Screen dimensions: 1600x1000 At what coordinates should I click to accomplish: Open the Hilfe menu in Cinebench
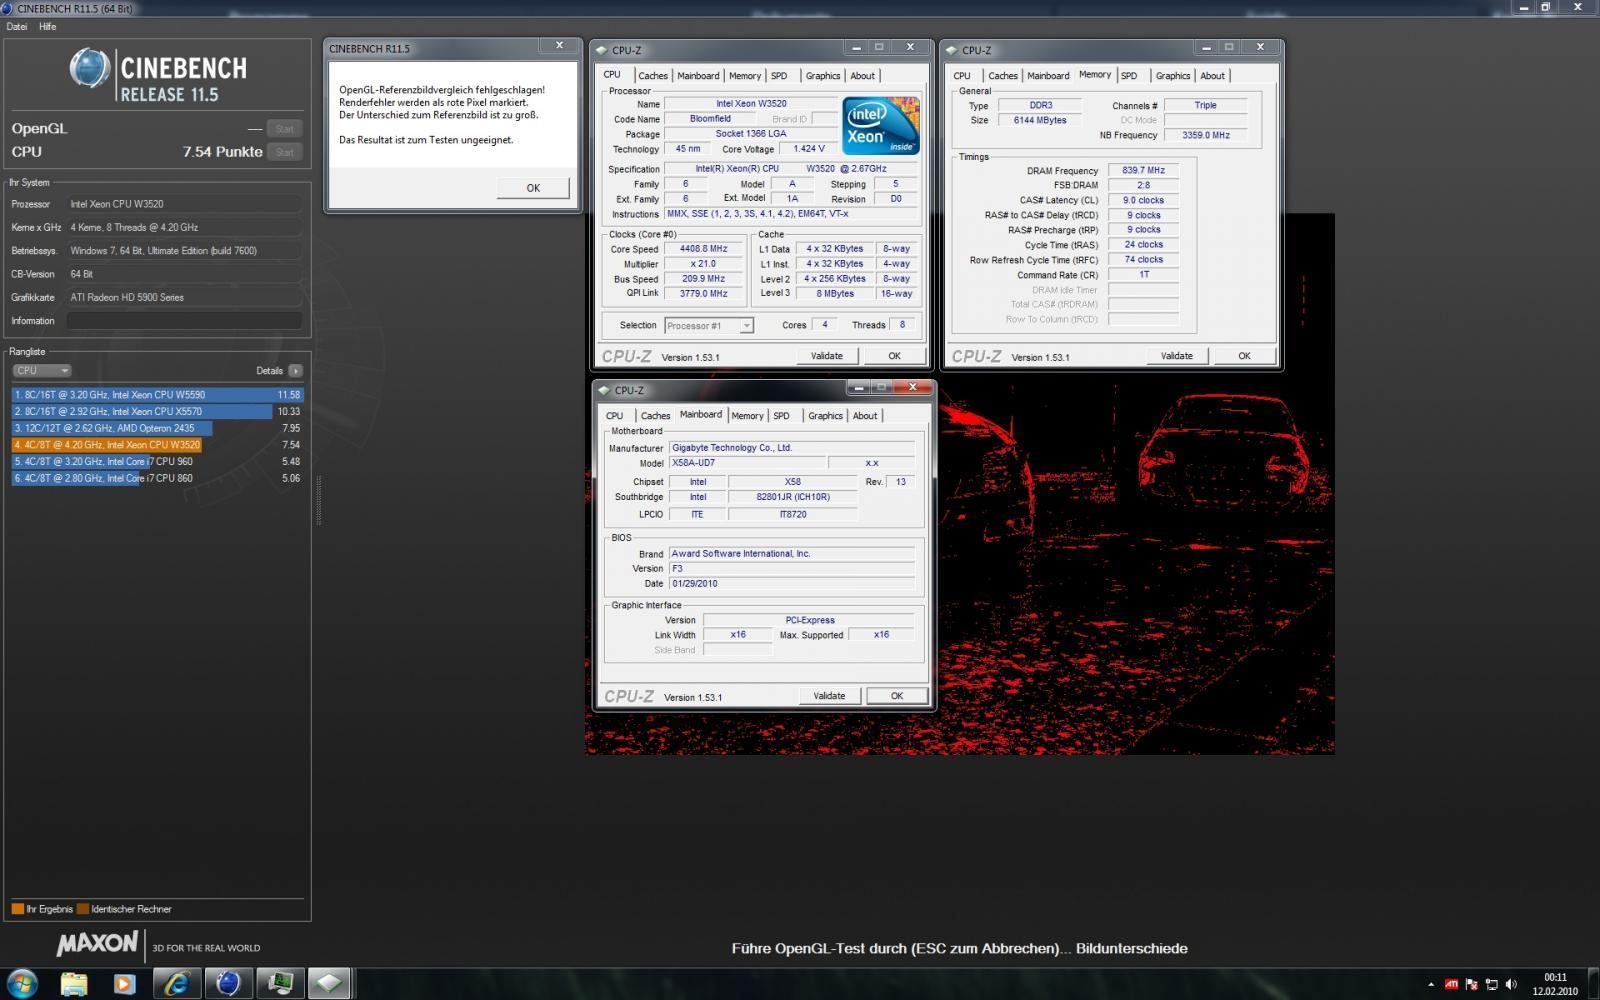(x=47, y=27)
